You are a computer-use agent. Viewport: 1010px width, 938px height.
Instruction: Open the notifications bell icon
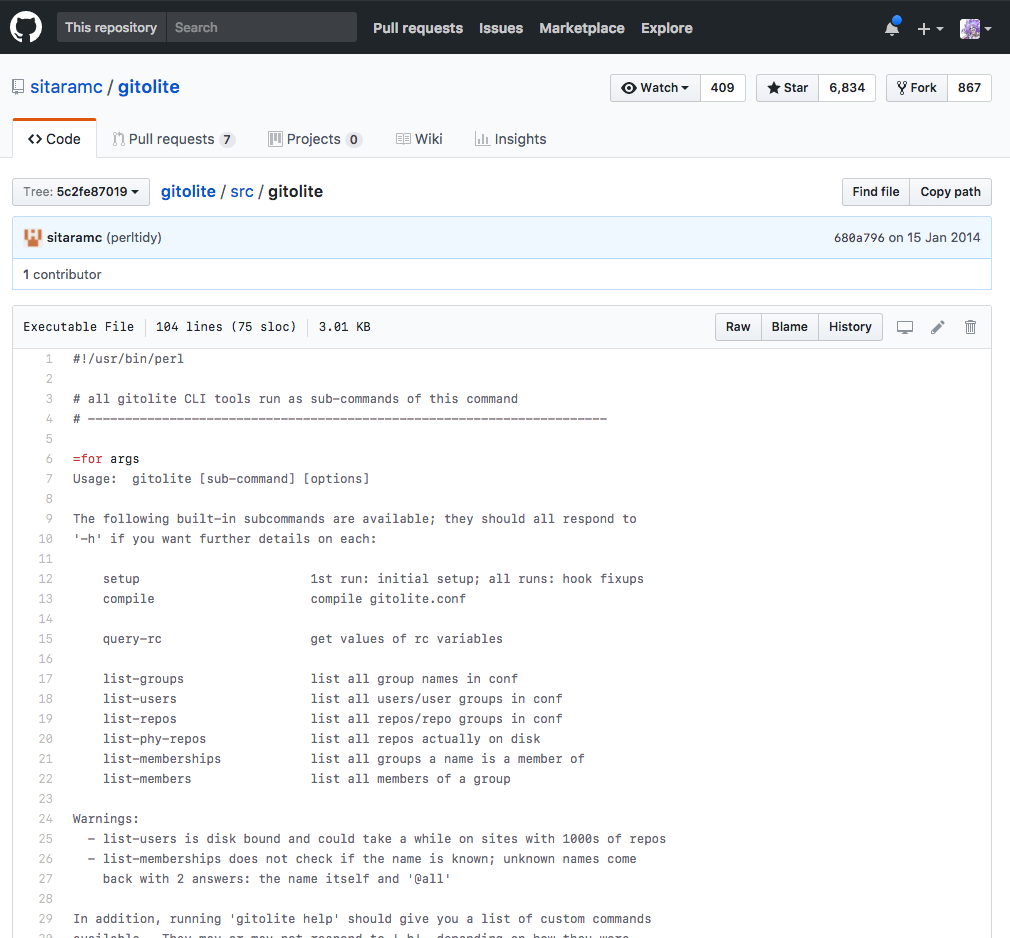892,28
